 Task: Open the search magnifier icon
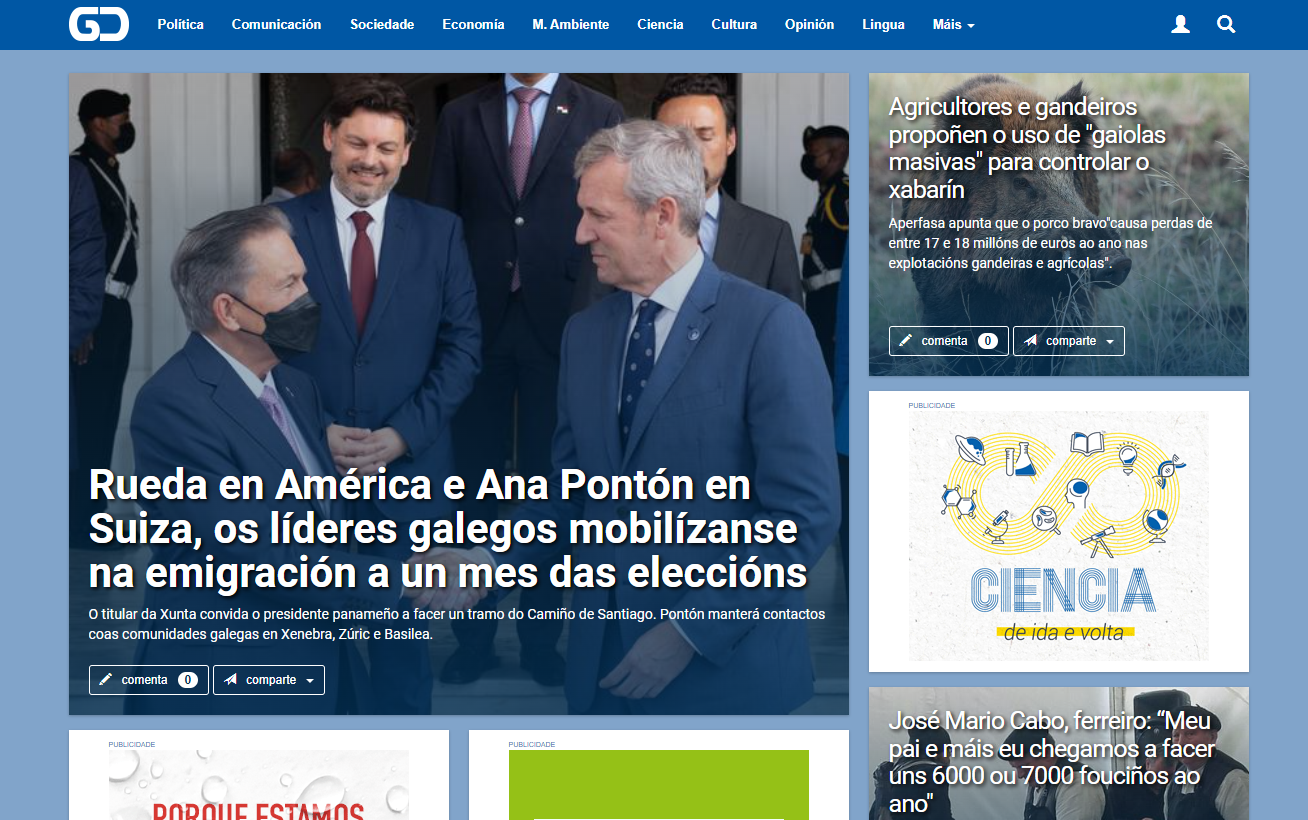[1226, 25]
